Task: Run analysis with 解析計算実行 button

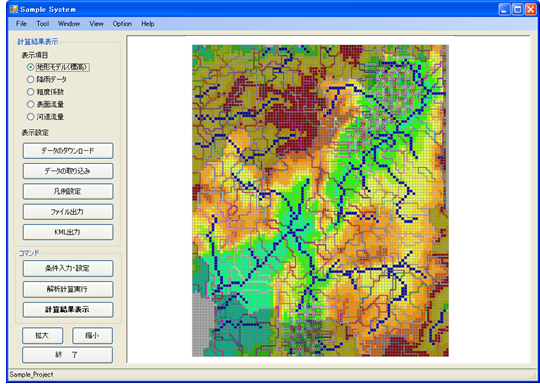Action: [x=68, y=289]
